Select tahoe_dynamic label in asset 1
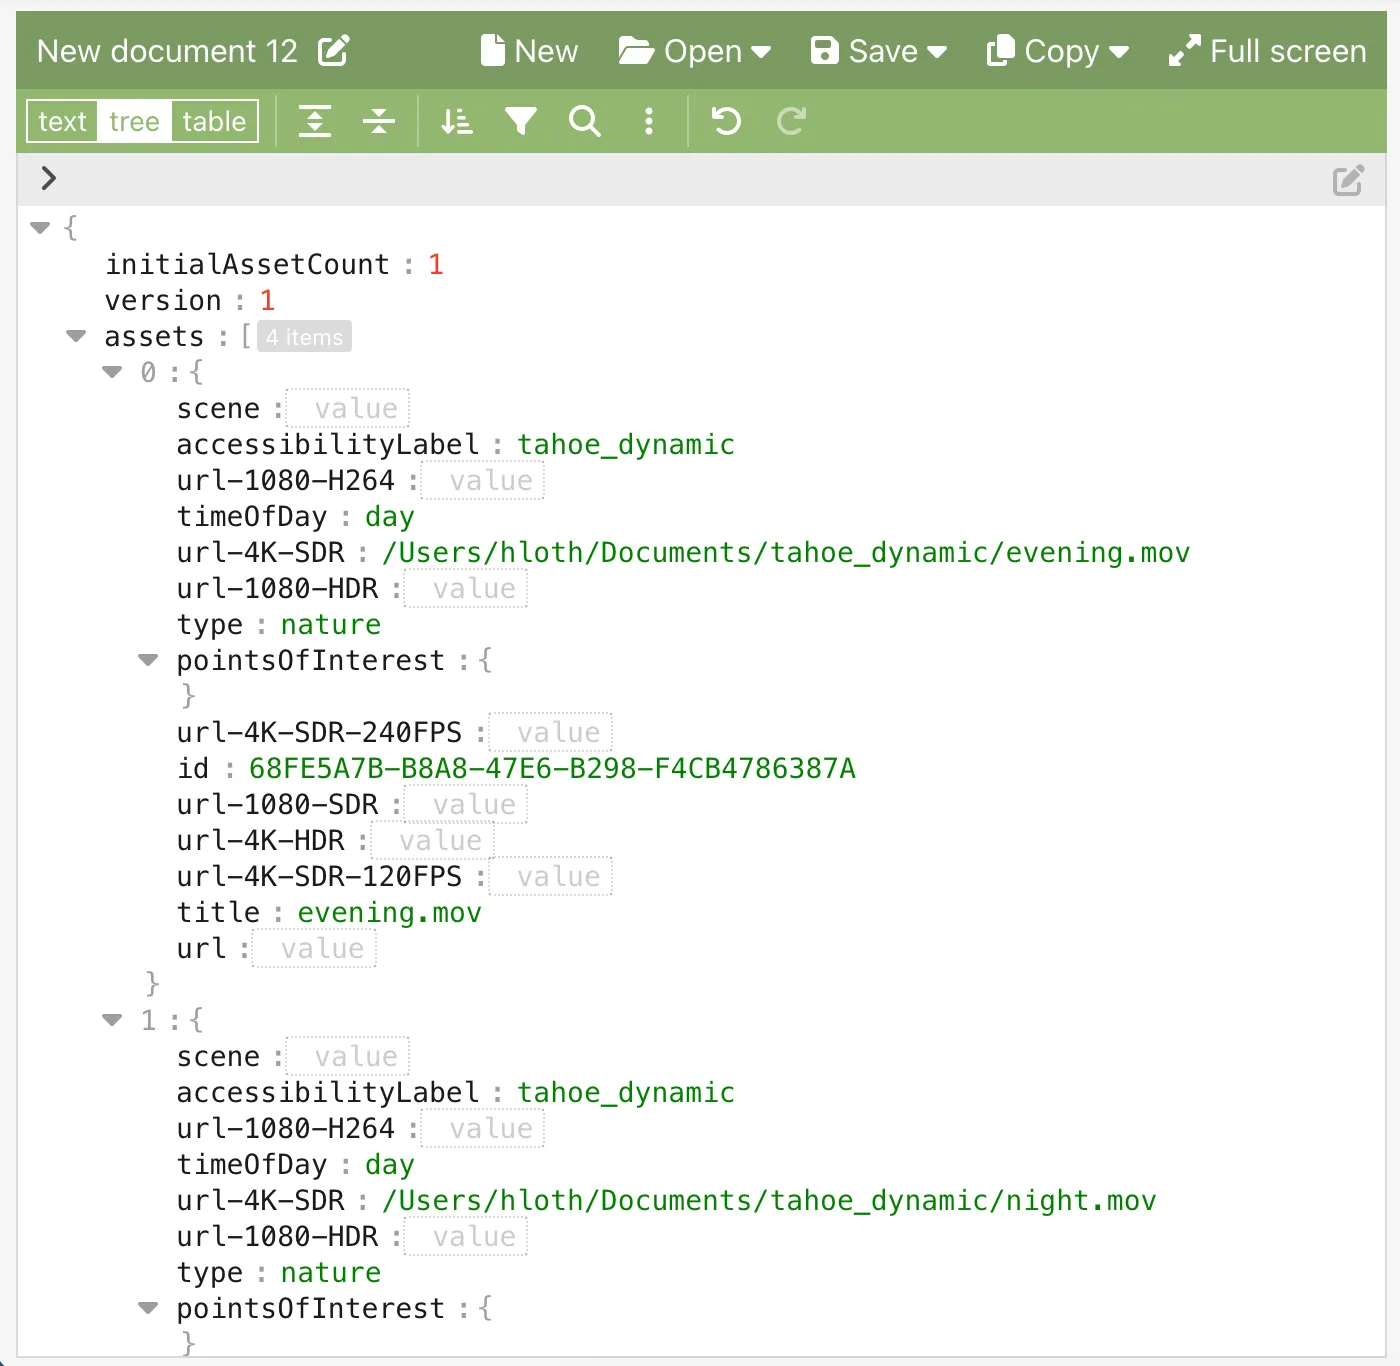Viewport: 1400px width, 1366px height. (x=626, y=1092)
